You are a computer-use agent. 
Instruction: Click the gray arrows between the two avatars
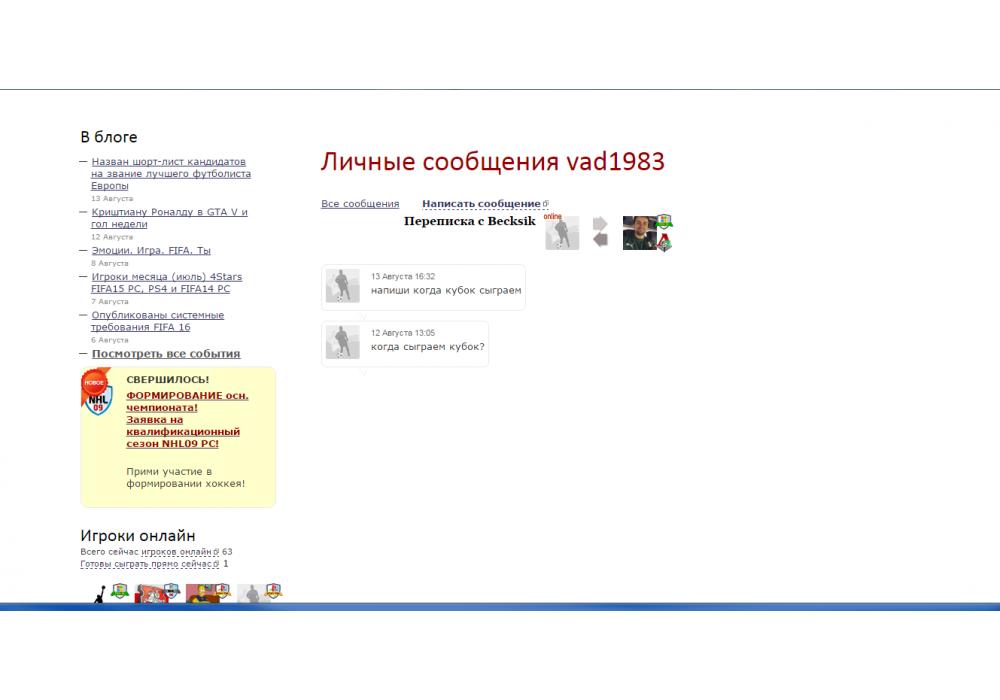click(x=600, y=231)
